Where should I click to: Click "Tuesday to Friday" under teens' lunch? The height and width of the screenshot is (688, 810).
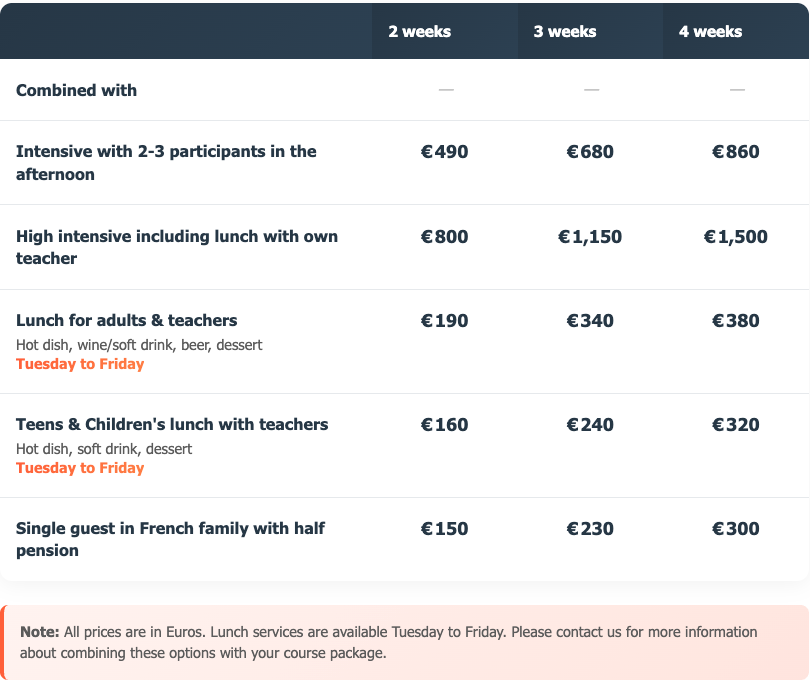tap(80, 468)
